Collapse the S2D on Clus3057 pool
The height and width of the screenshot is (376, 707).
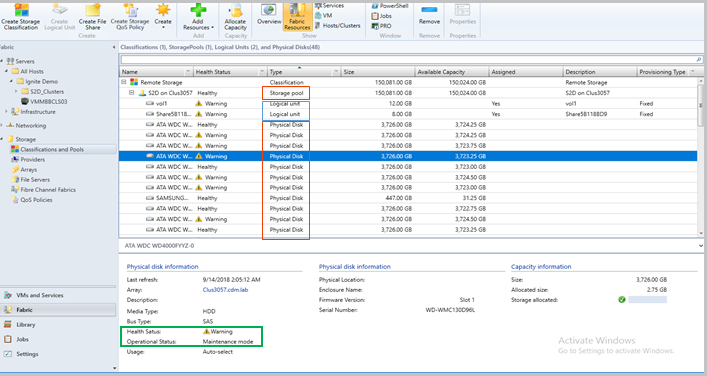click(x=132, y=93)
